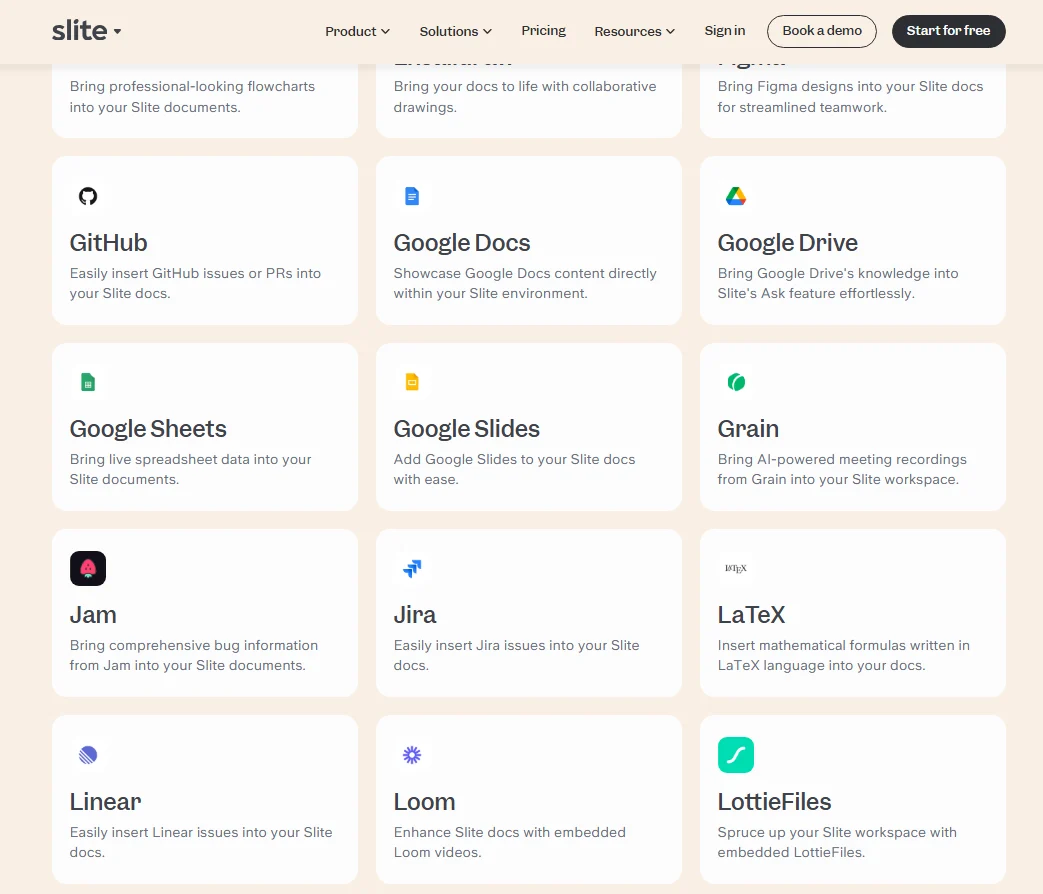Screen dimensions: 1043x894
Task: Click the Grain green leaf icon
Action: [x=736, y=382]
